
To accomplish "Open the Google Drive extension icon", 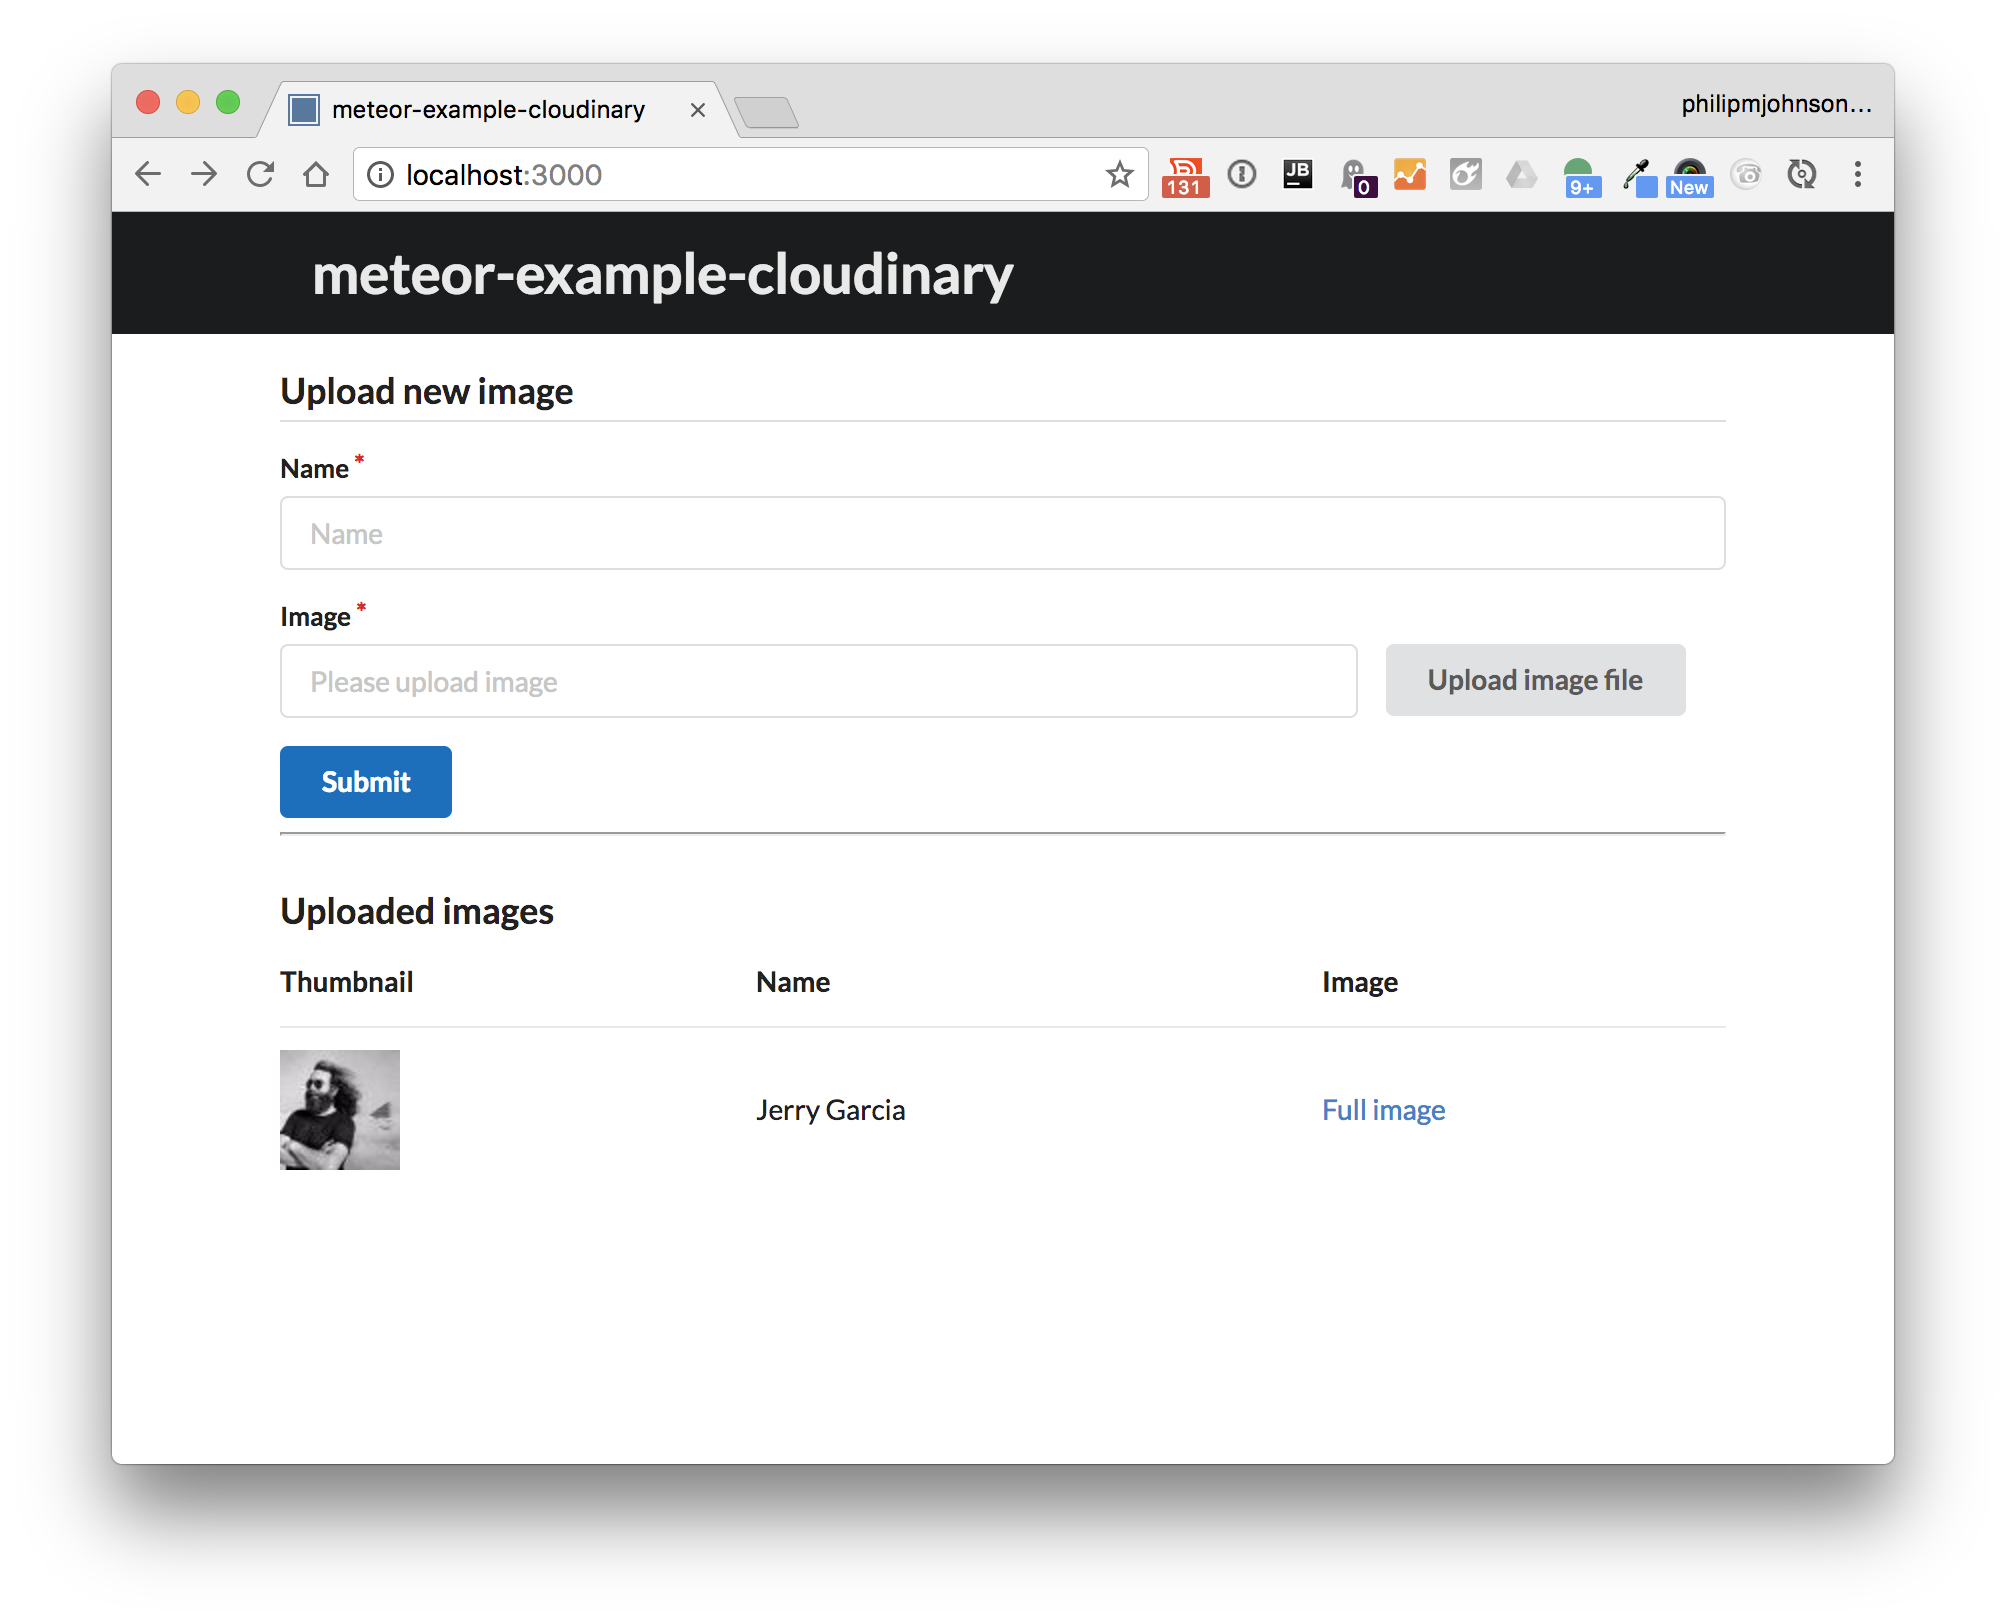I will 1521,175.
